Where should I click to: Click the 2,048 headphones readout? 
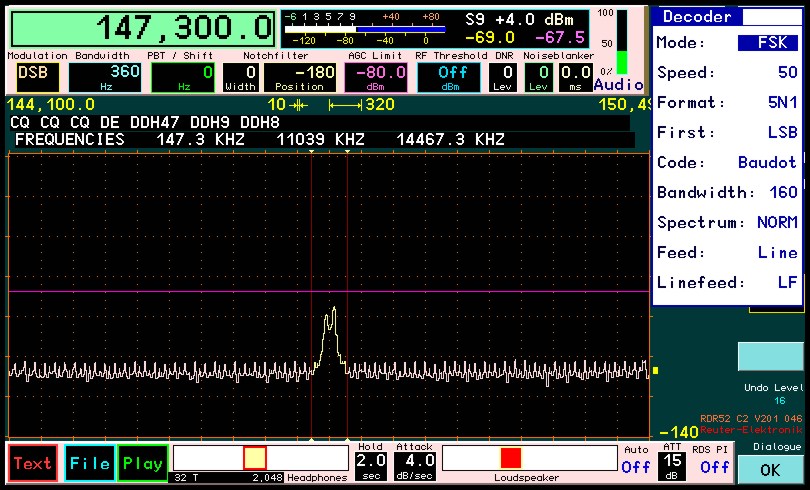267,478
